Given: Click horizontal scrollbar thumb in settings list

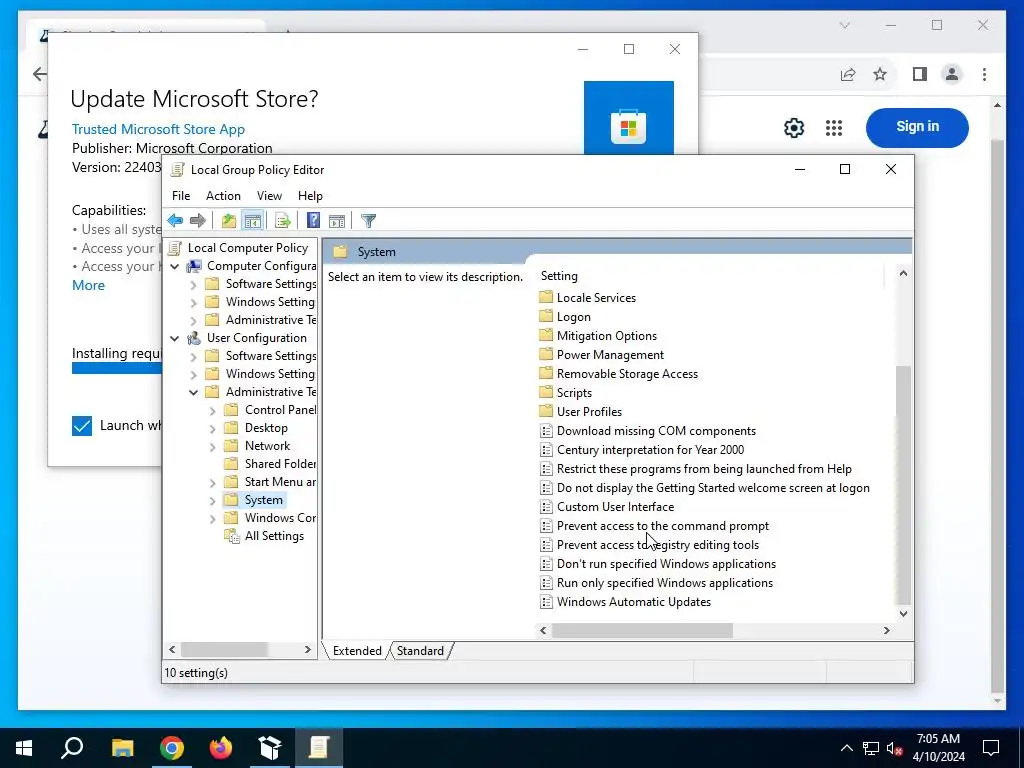Looking at the screenshot, I should pos(642,630).
